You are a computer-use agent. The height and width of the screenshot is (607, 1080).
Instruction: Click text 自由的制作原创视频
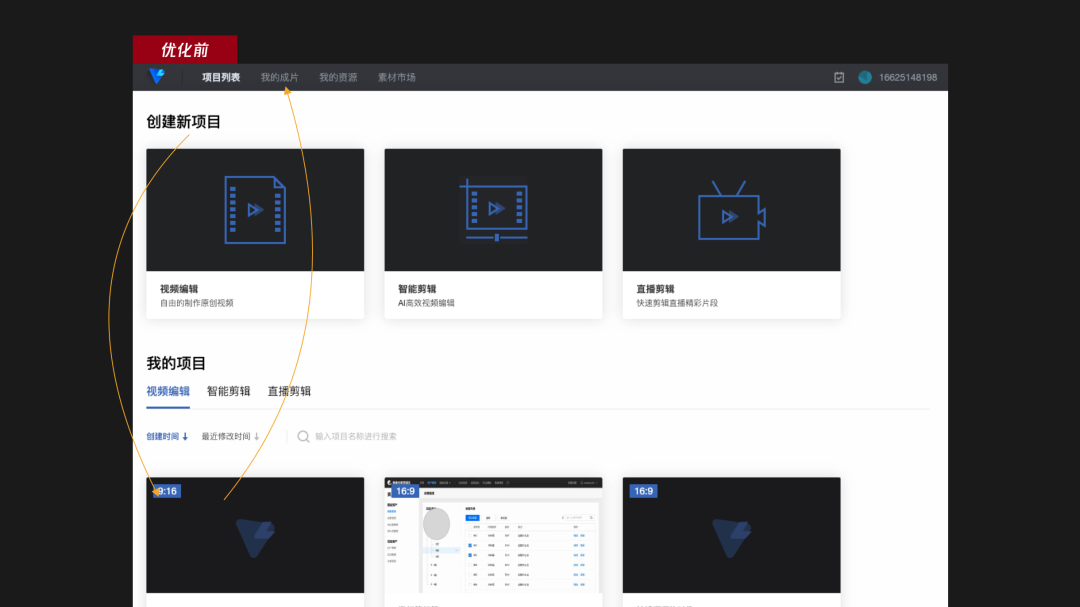[197, 302]
